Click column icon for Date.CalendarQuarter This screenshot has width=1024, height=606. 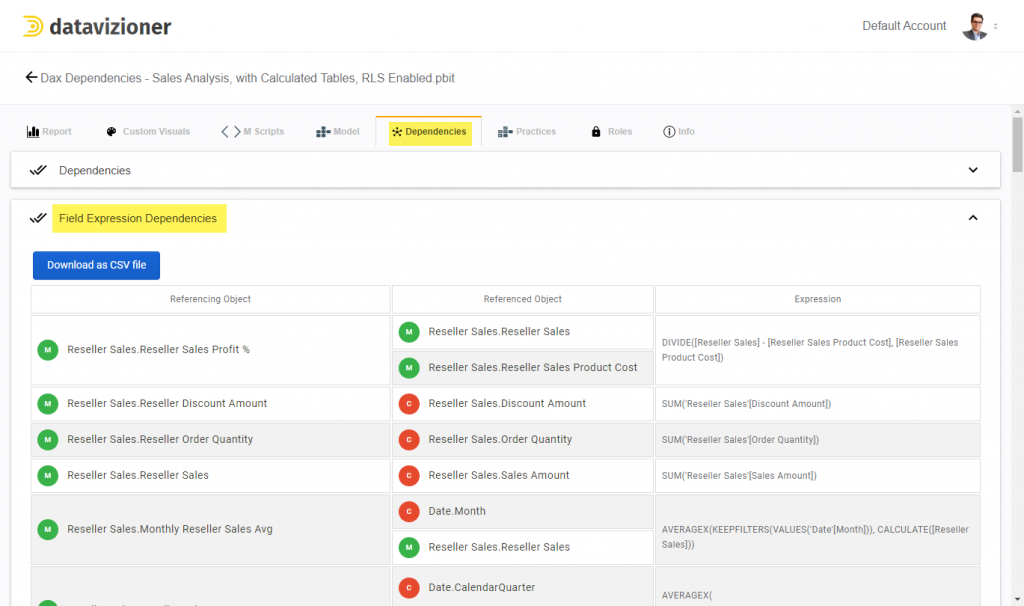click(409, 588)
